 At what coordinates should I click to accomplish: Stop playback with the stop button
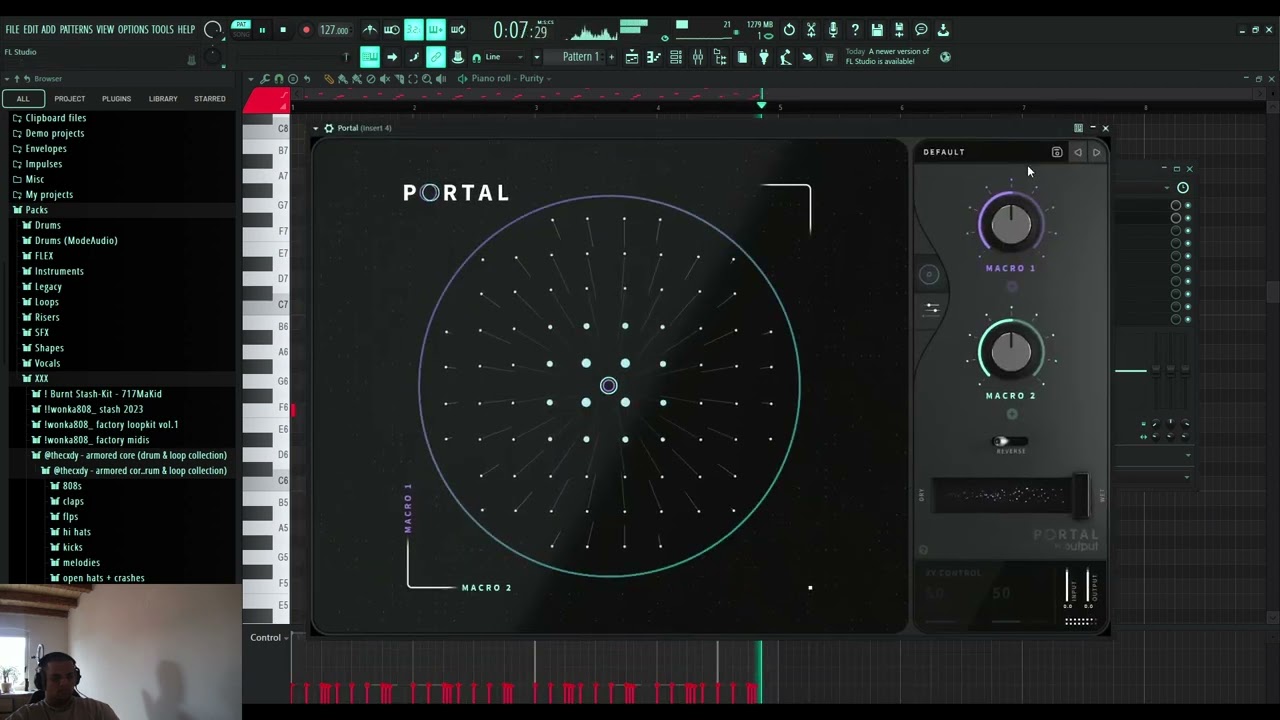283,30
